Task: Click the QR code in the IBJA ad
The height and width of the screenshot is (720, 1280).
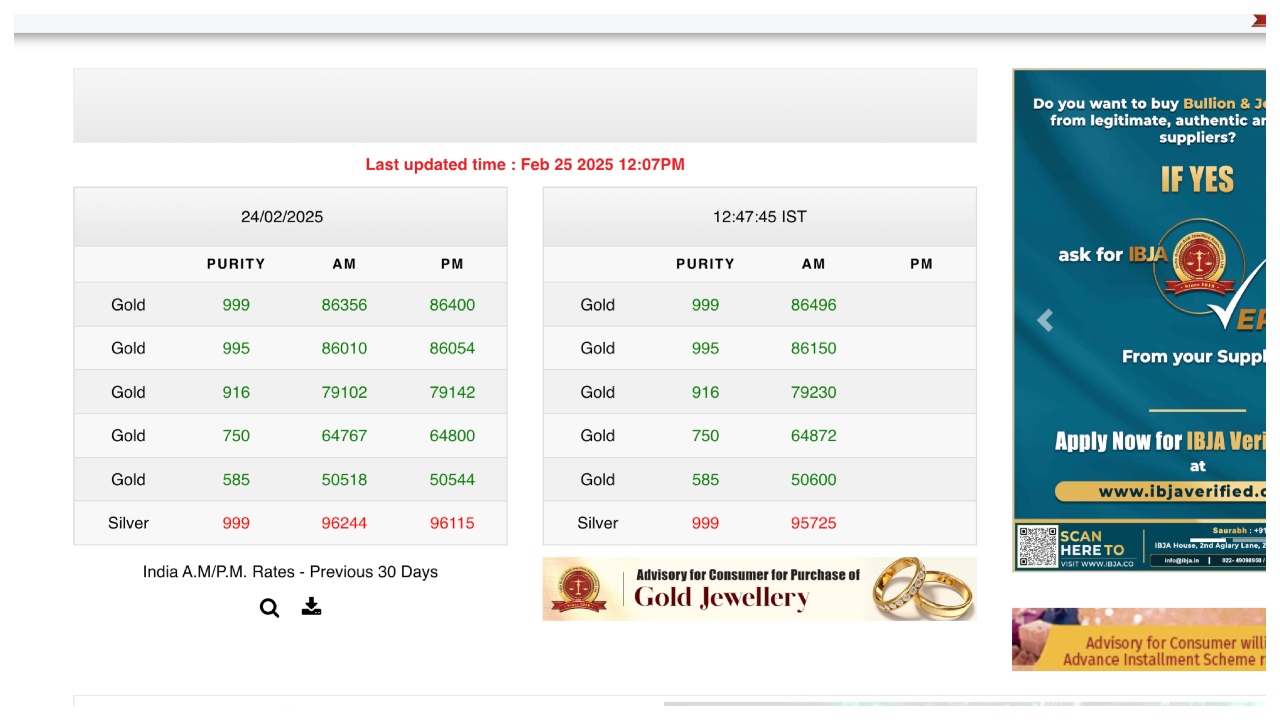Action: tap(1037, 547)
